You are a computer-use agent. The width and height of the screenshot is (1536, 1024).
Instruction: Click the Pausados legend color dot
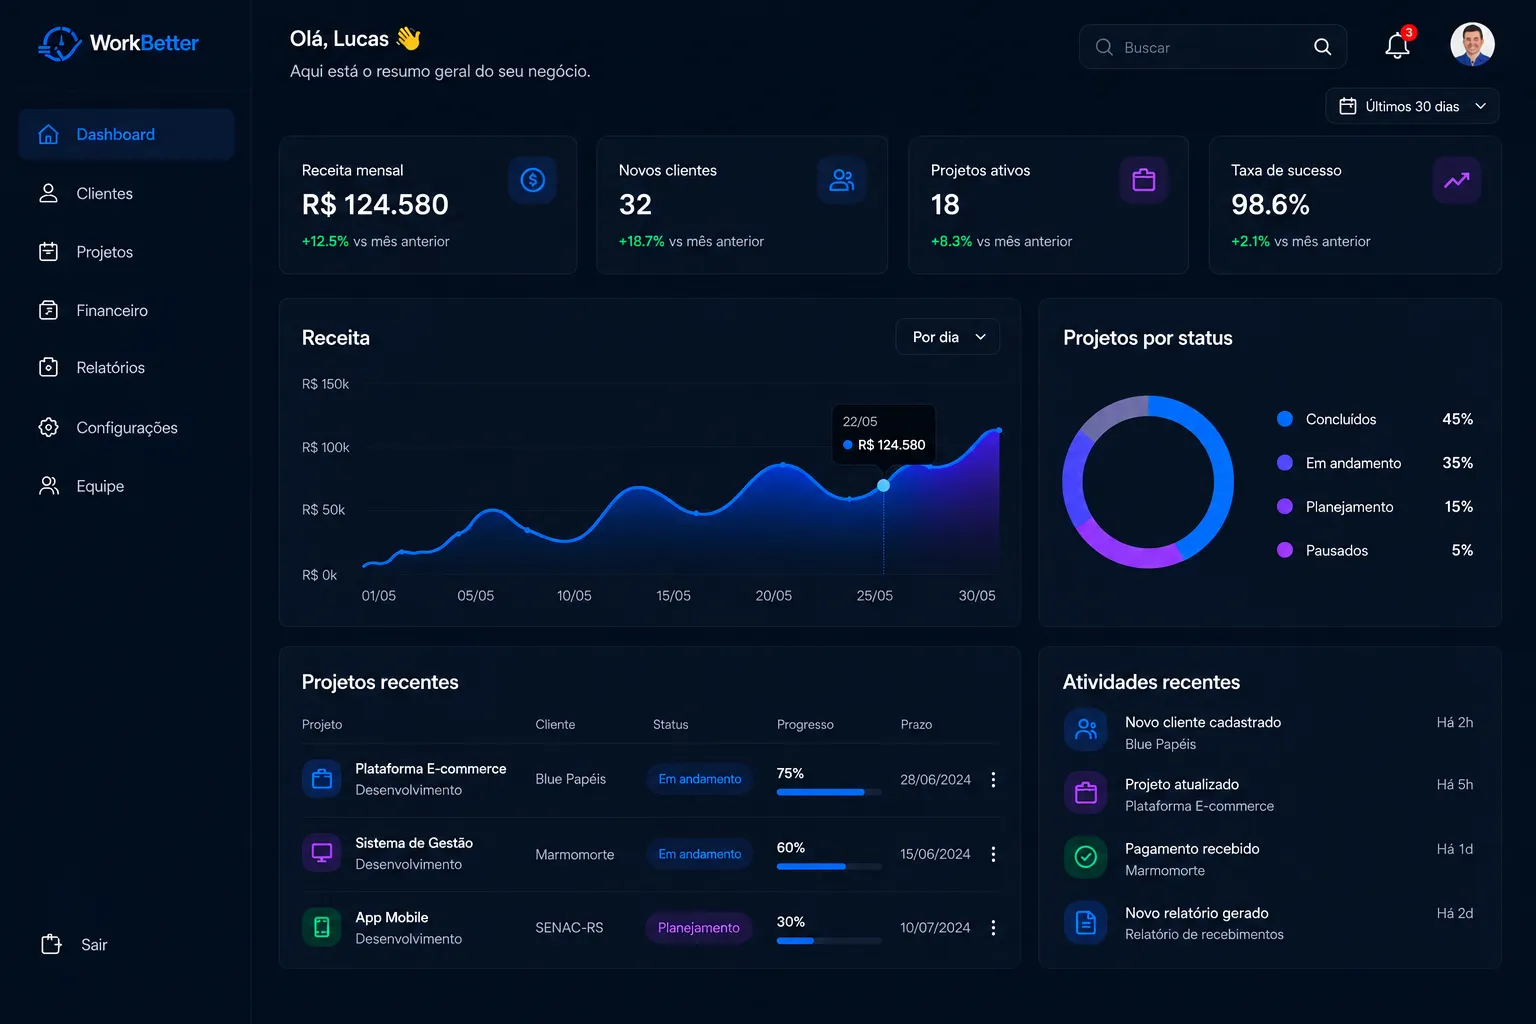pos(1285,550)
